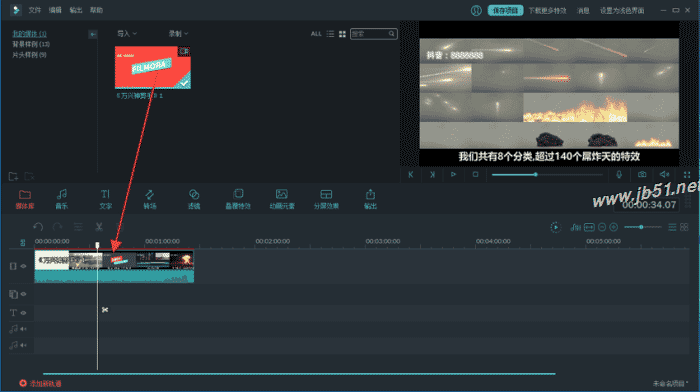Viewport: 700px width, 392px height.
Task: Click the user account icon in title bar
Action: pos(476,10)
